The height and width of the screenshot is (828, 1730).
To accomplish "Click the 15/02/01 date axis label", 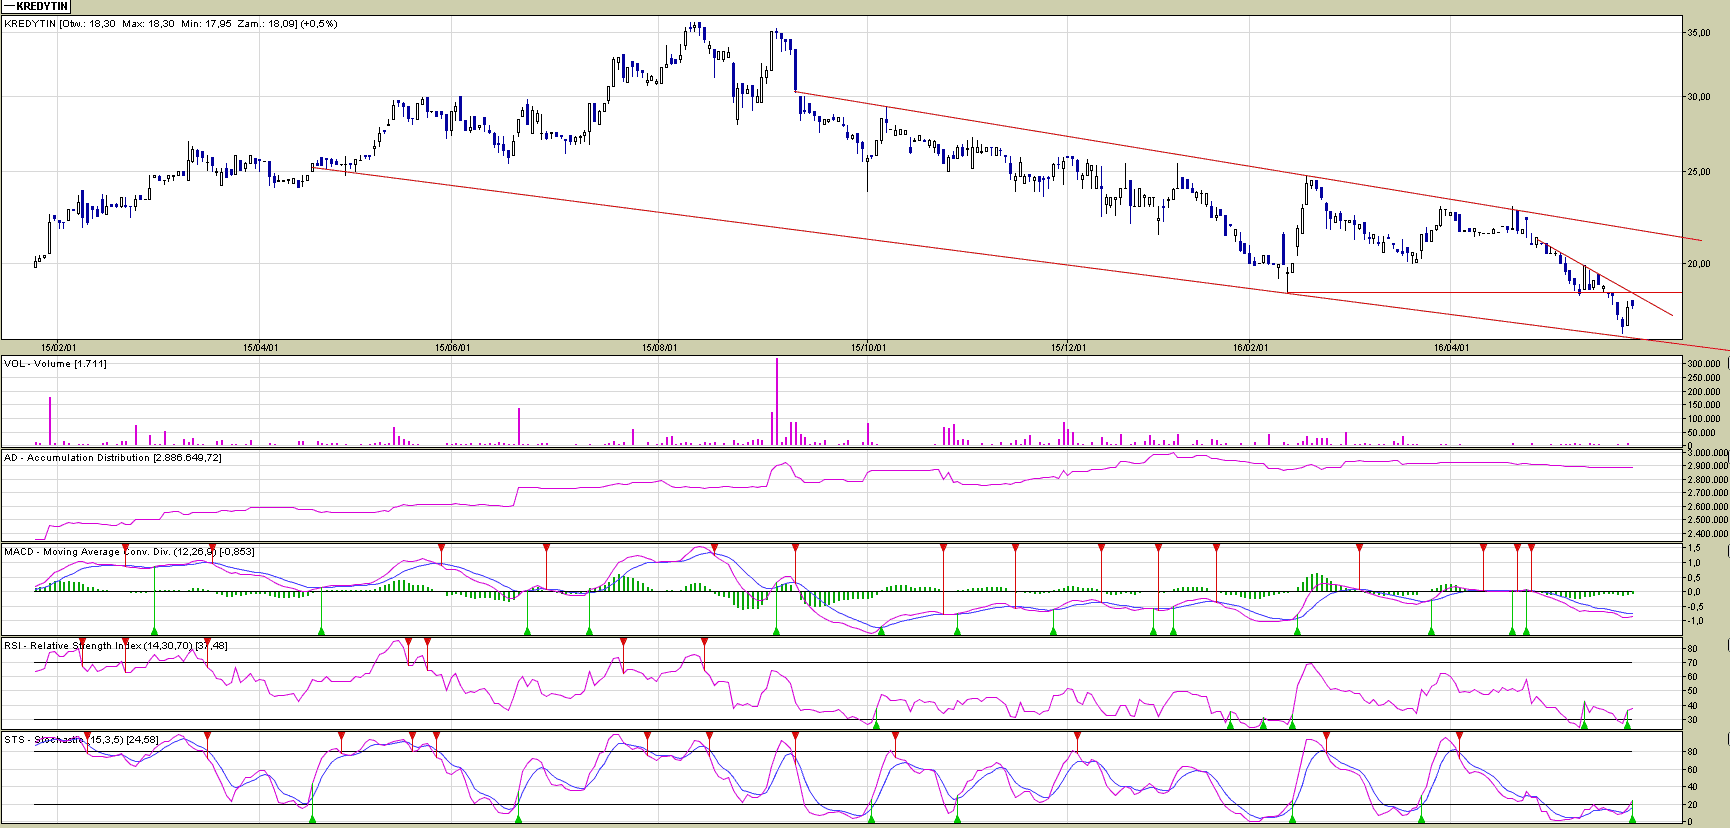I will click(x=58, y=348).
